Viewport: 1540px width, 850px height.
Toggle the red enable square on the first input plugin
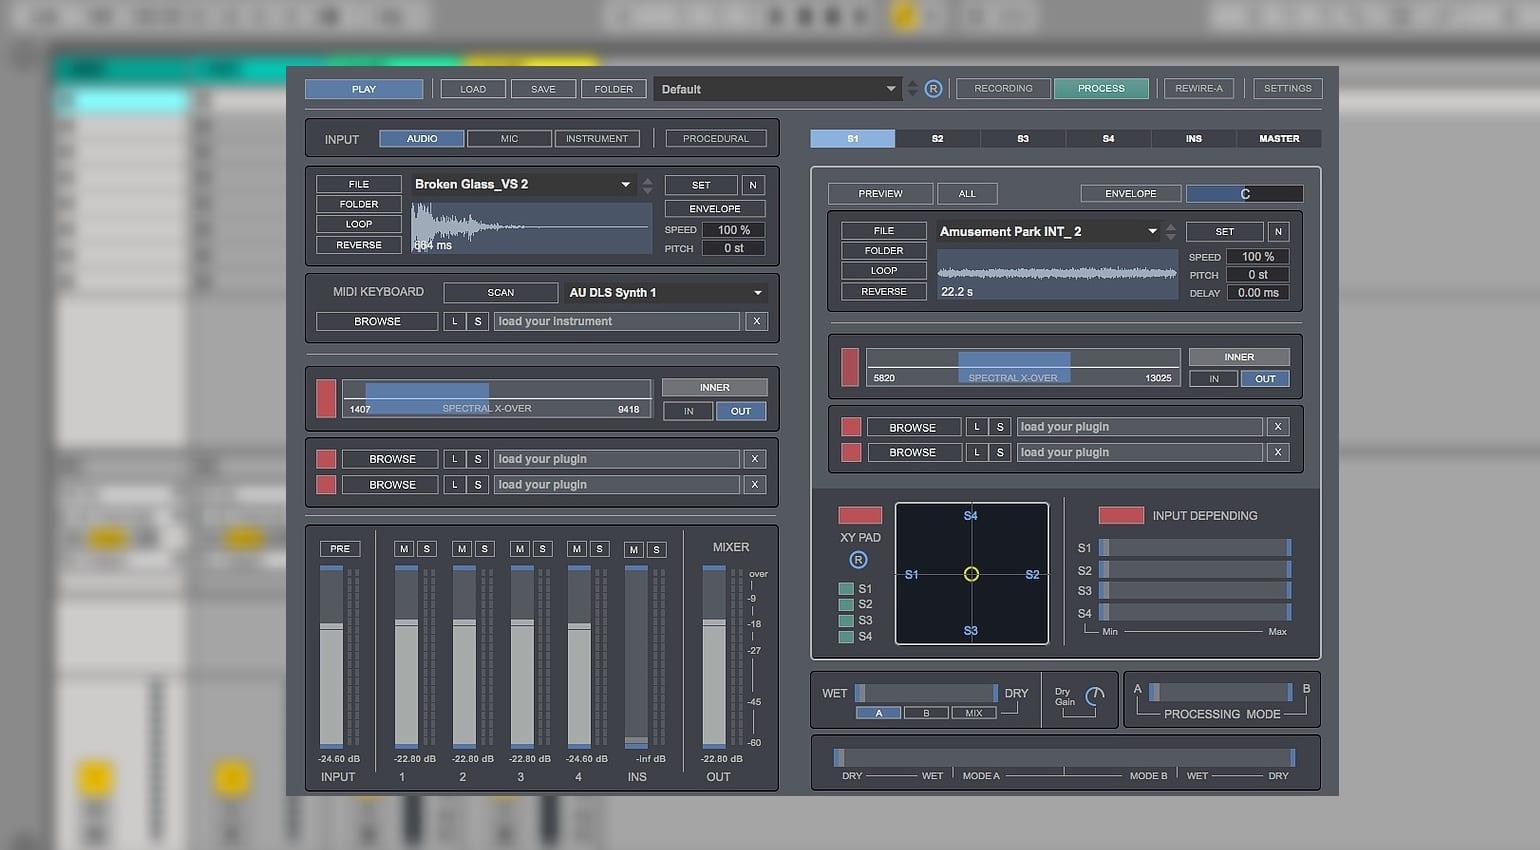point(326,459)
